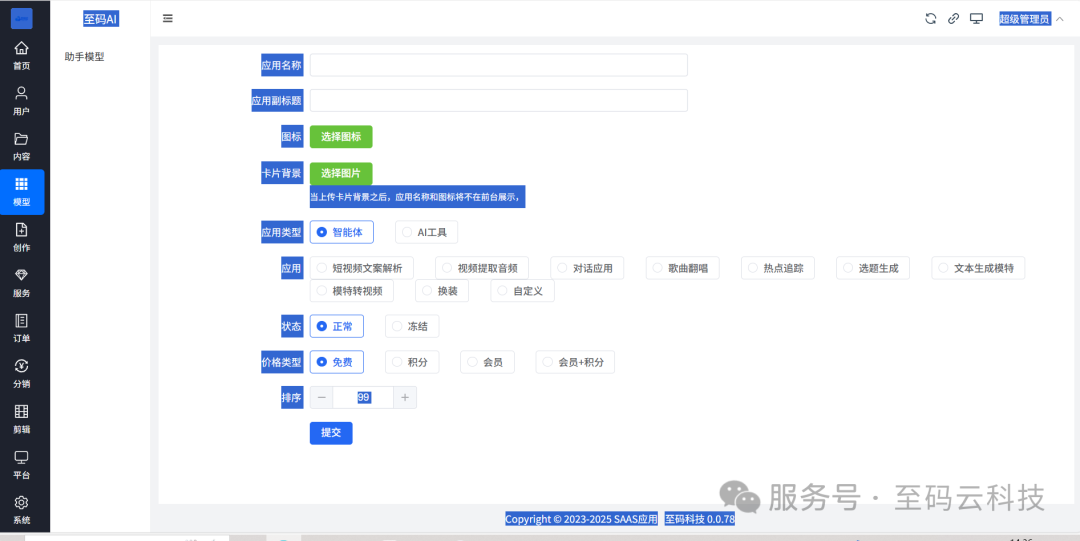This screenshot has width=1080, height=541.
Task: Open the 分销 distribution sidebar icon
Action: (x=22, y=374)
